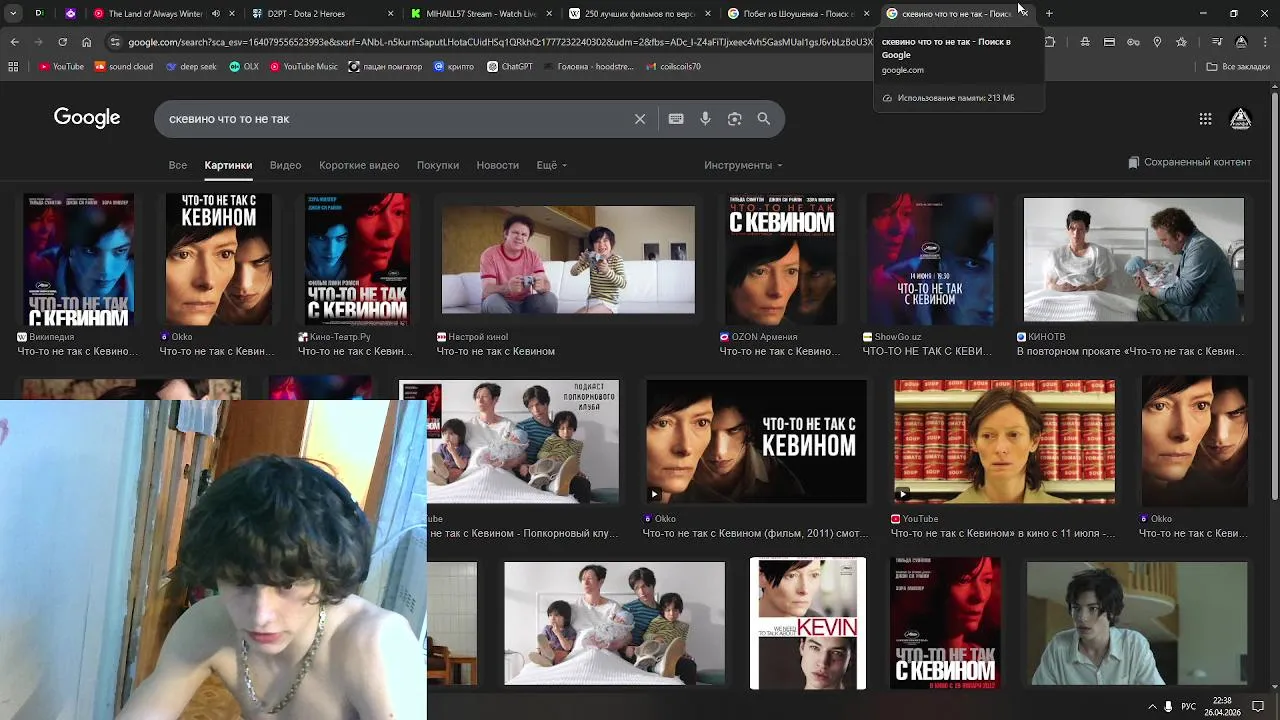Open the coilscoils70 bookmark
Viewport: 1280px width, 720px height.
point(674,67)
